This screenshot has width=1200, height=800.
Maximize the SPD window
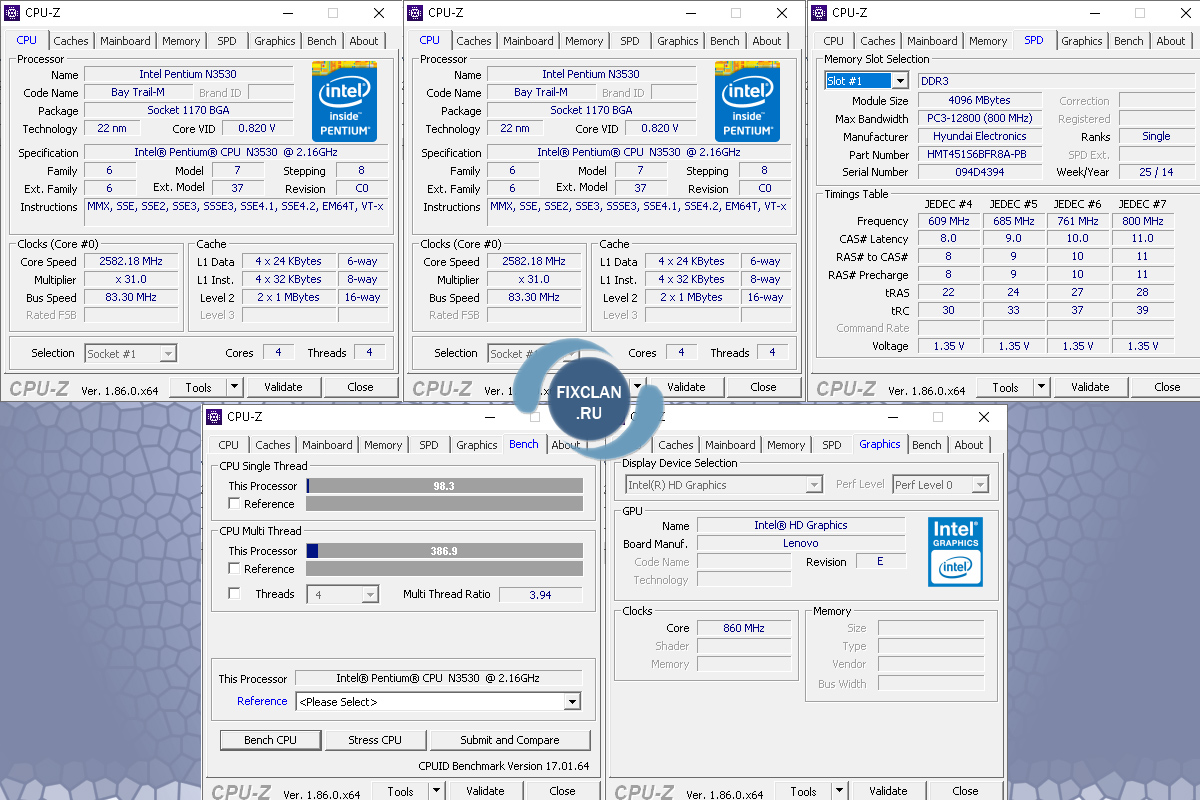[x=1139, y=13]
